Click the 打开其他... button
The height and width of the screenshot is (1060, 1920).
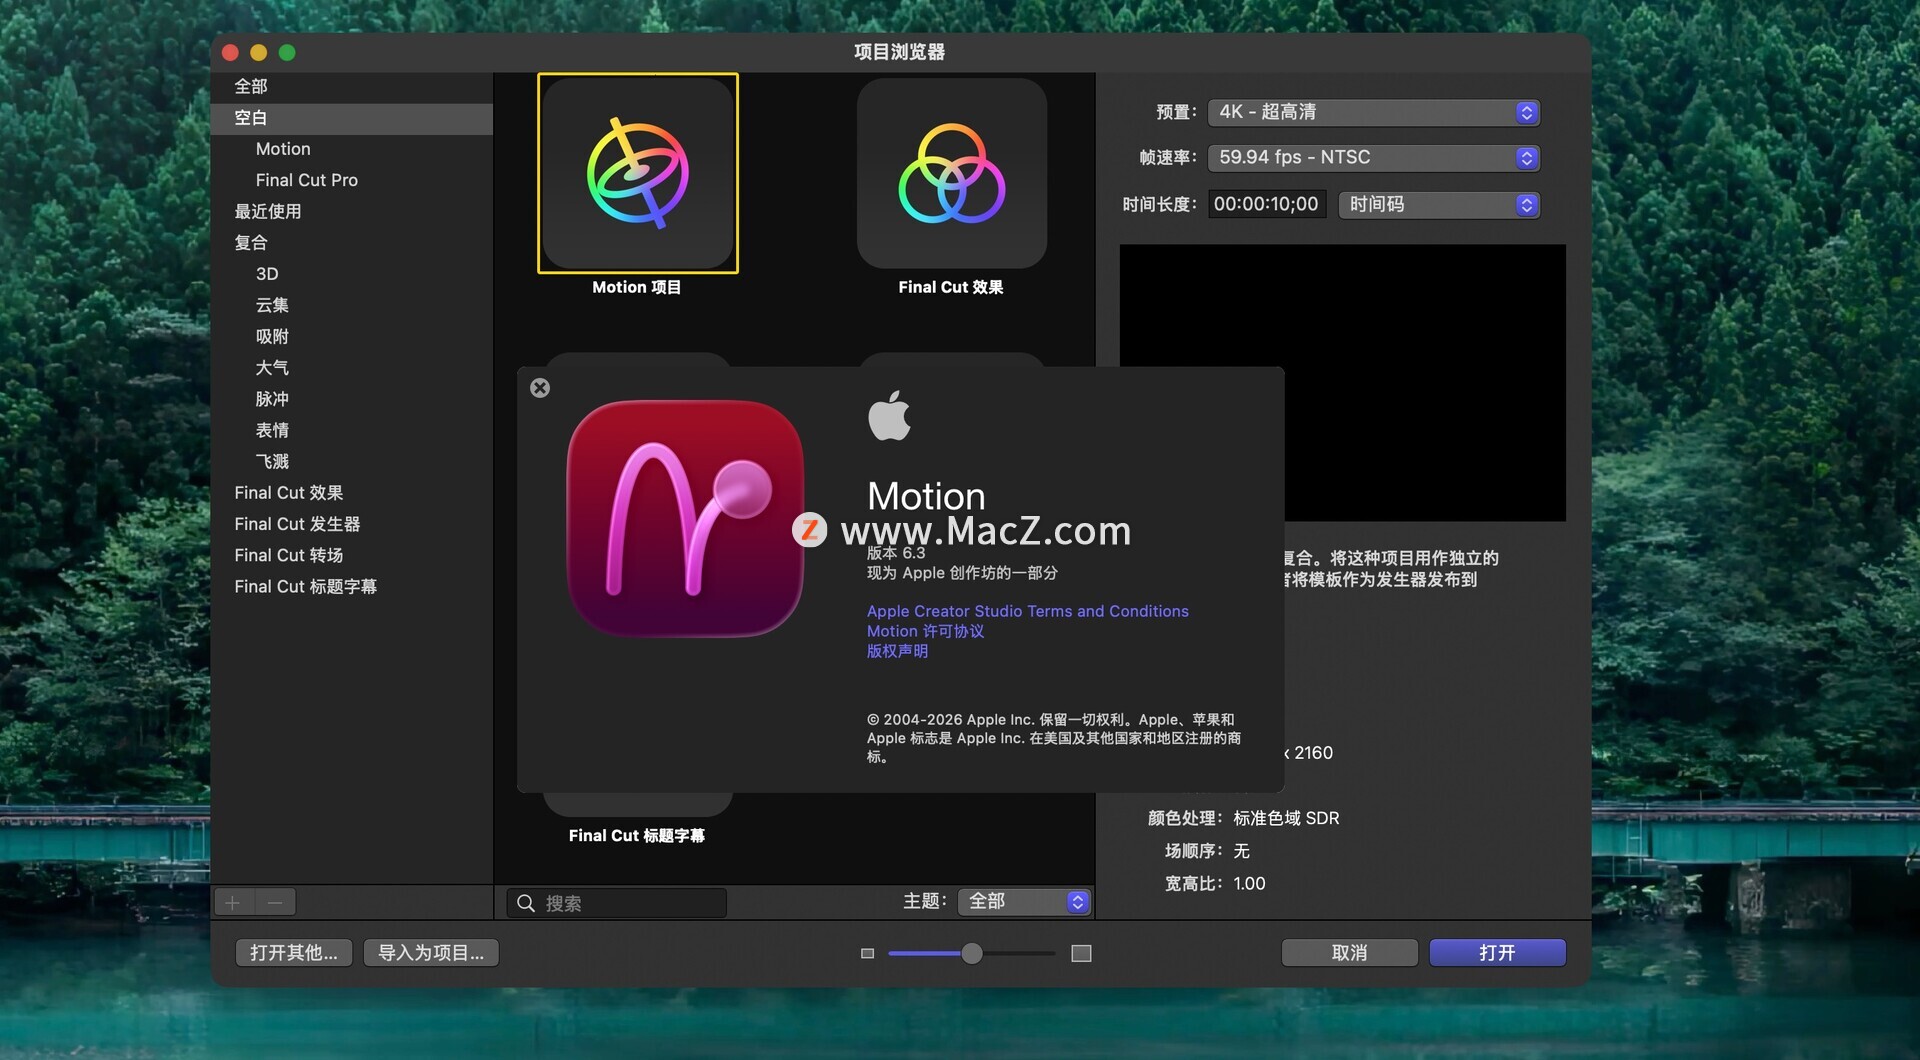[x=294, y=953]
